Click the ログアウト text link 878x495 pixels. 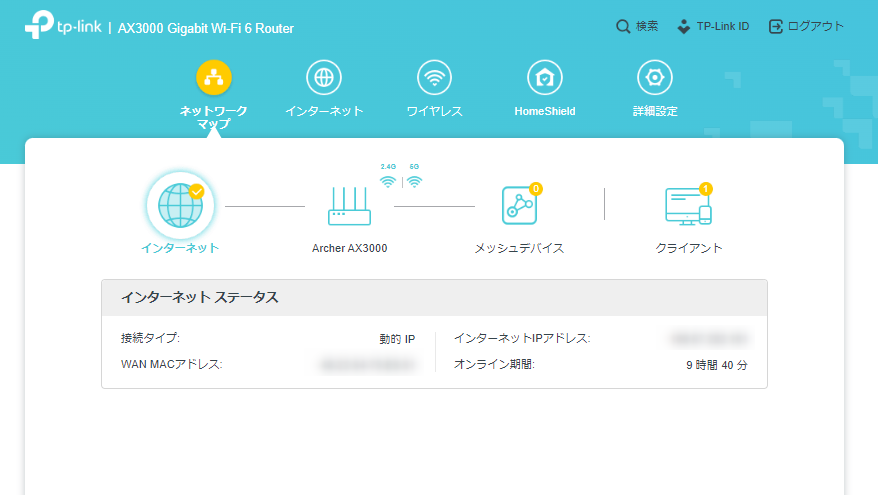(x=816, y=26)
